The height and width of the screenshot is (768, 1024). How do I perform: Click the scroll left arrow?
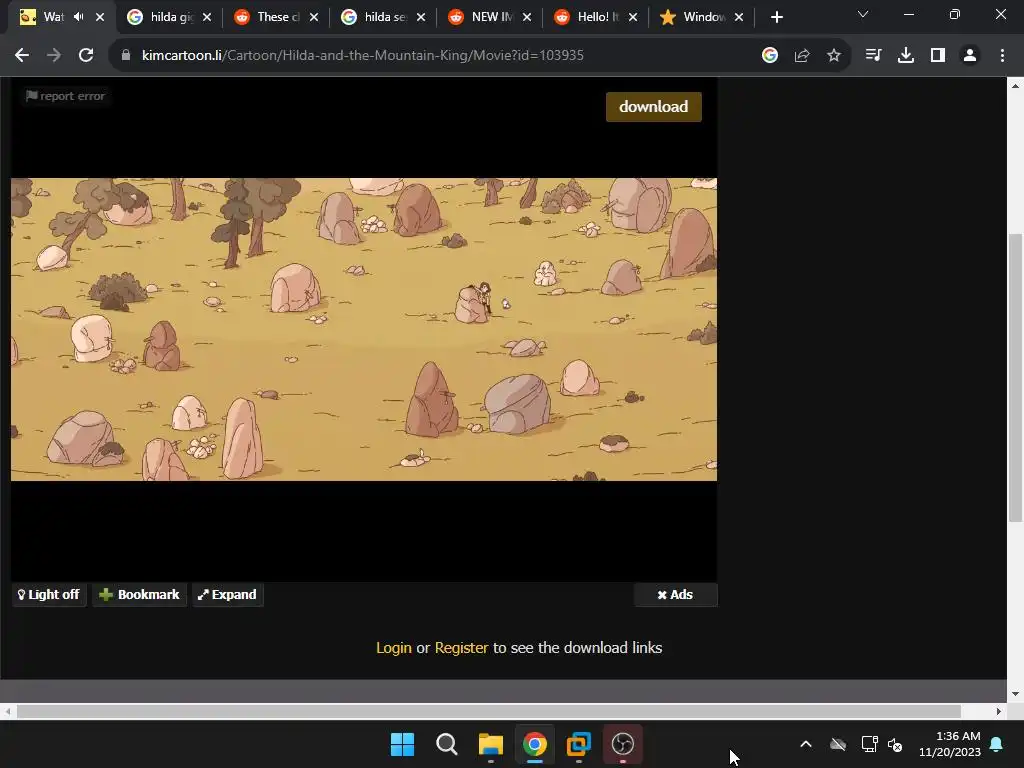[x=7, y=711]
